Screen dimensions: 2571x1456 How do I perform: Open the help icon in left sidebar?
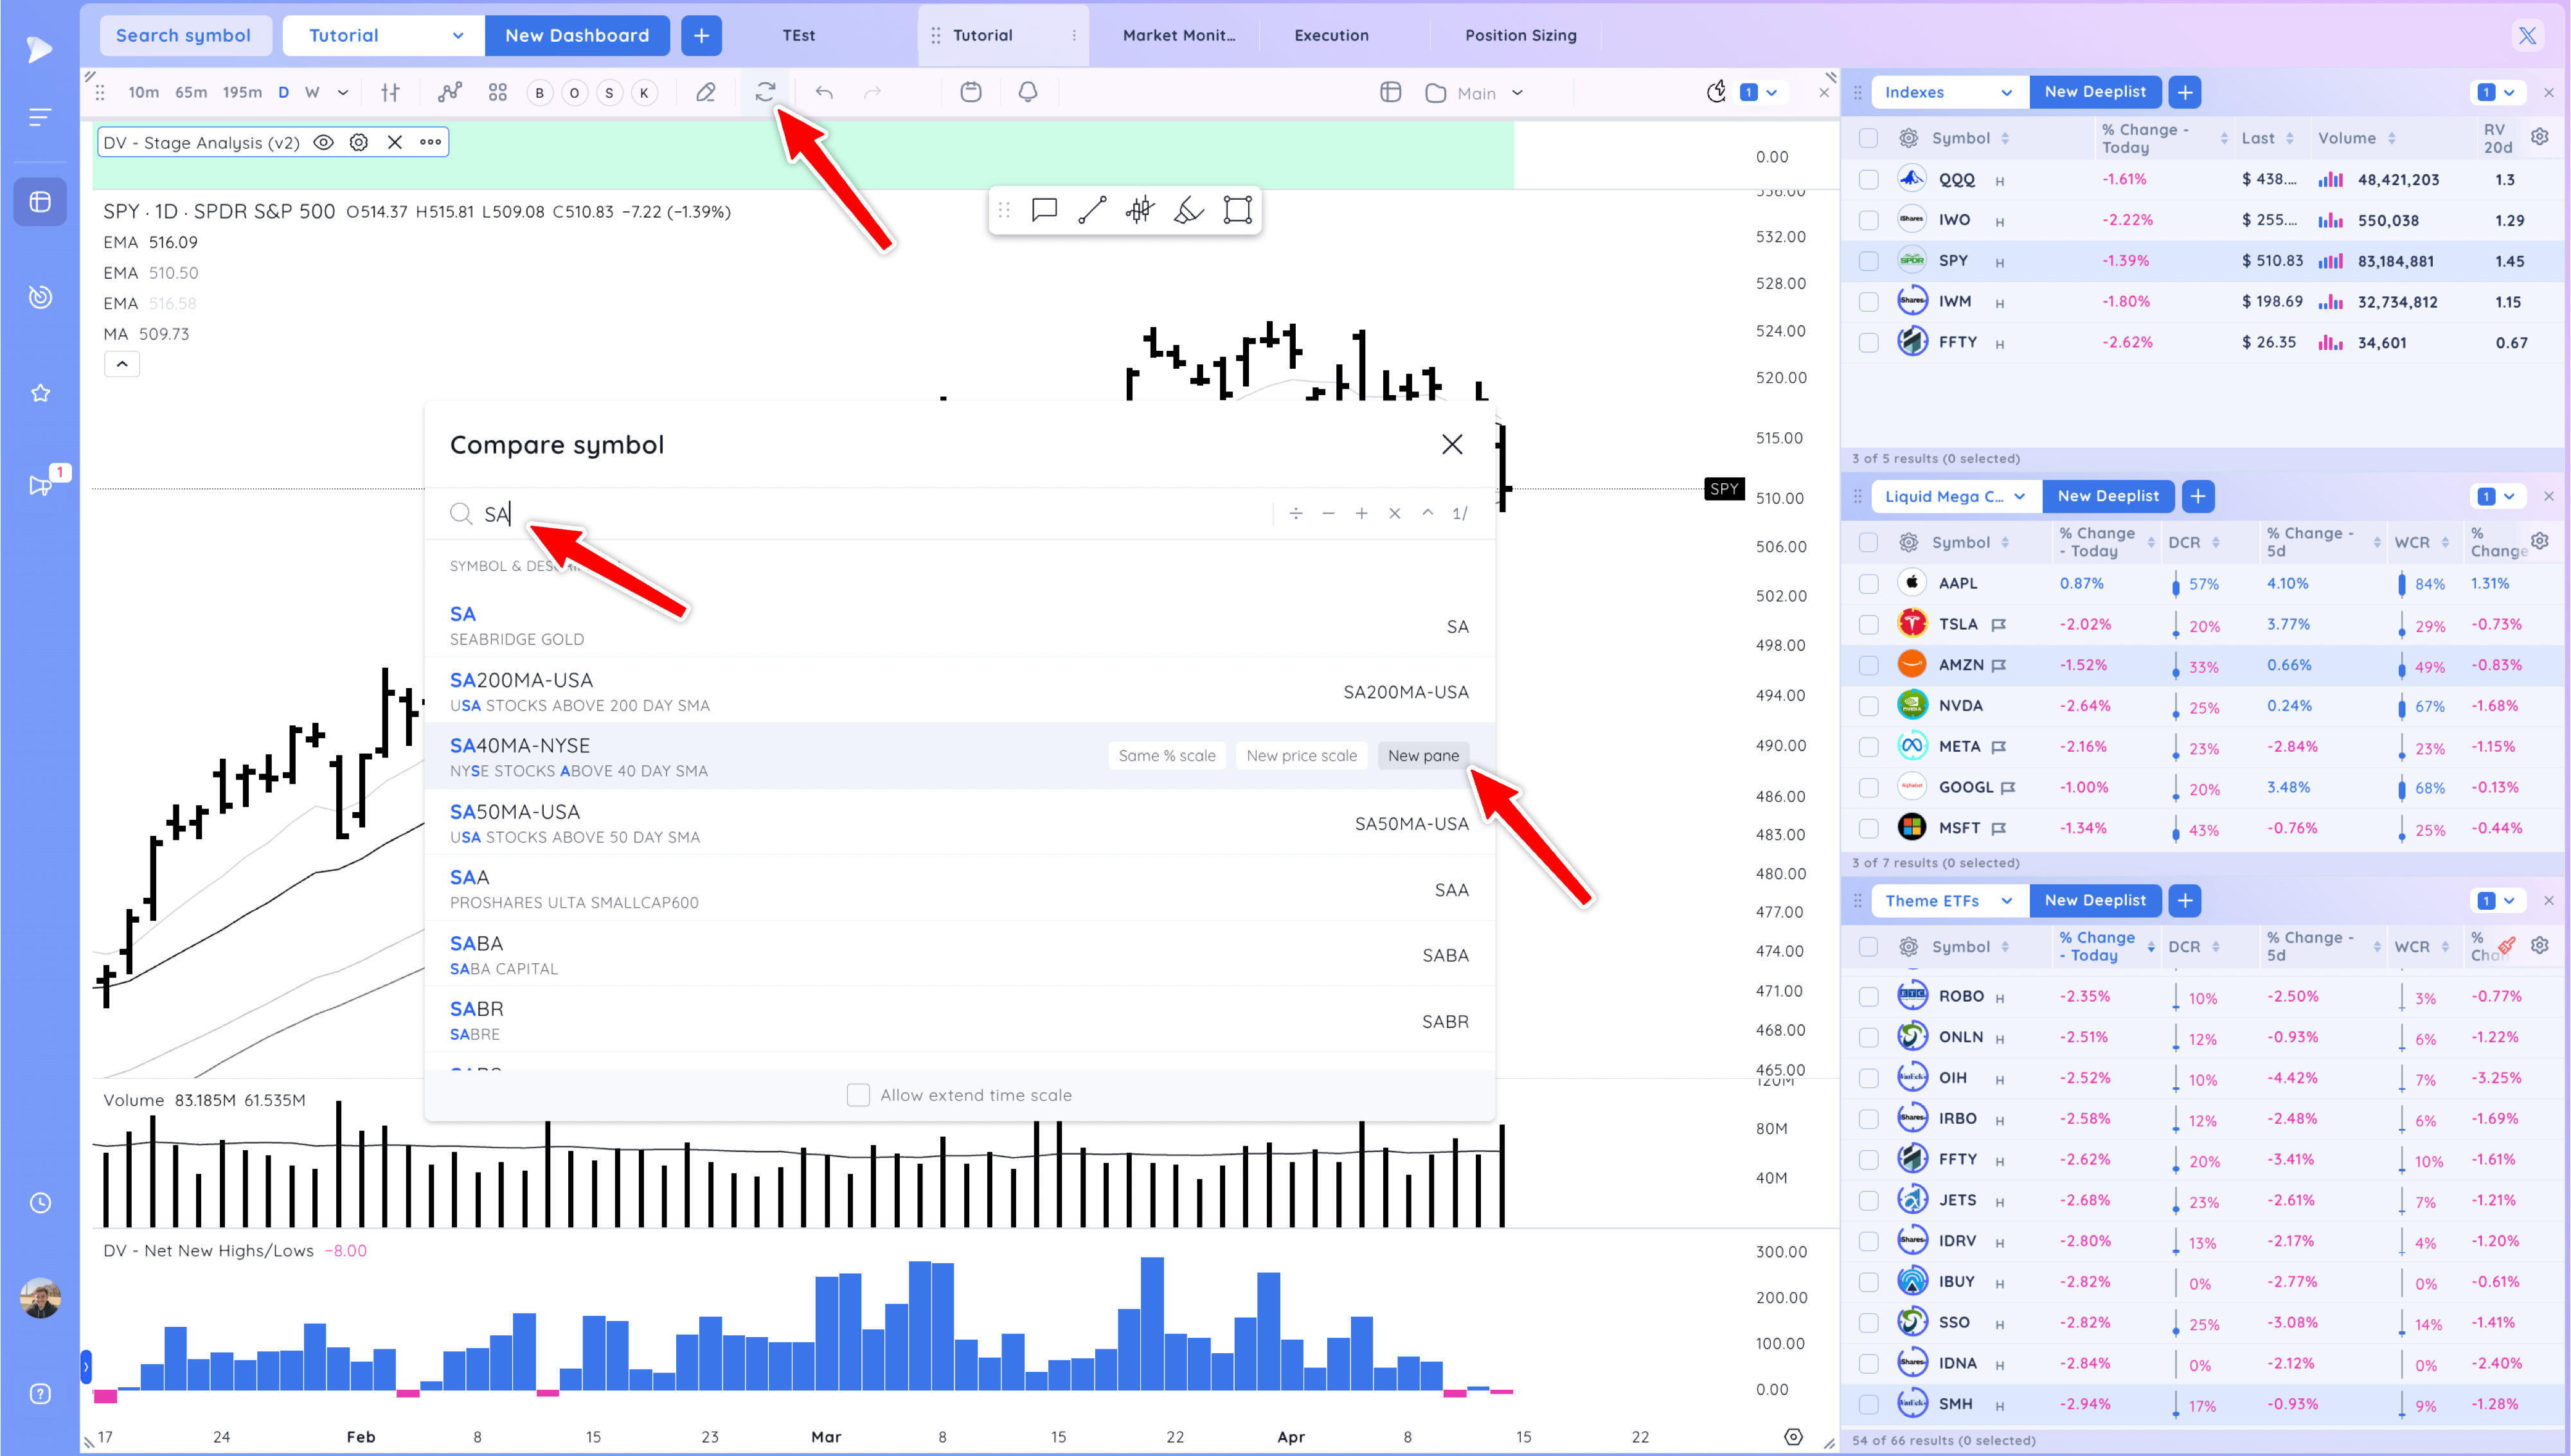pos(40,1393)
